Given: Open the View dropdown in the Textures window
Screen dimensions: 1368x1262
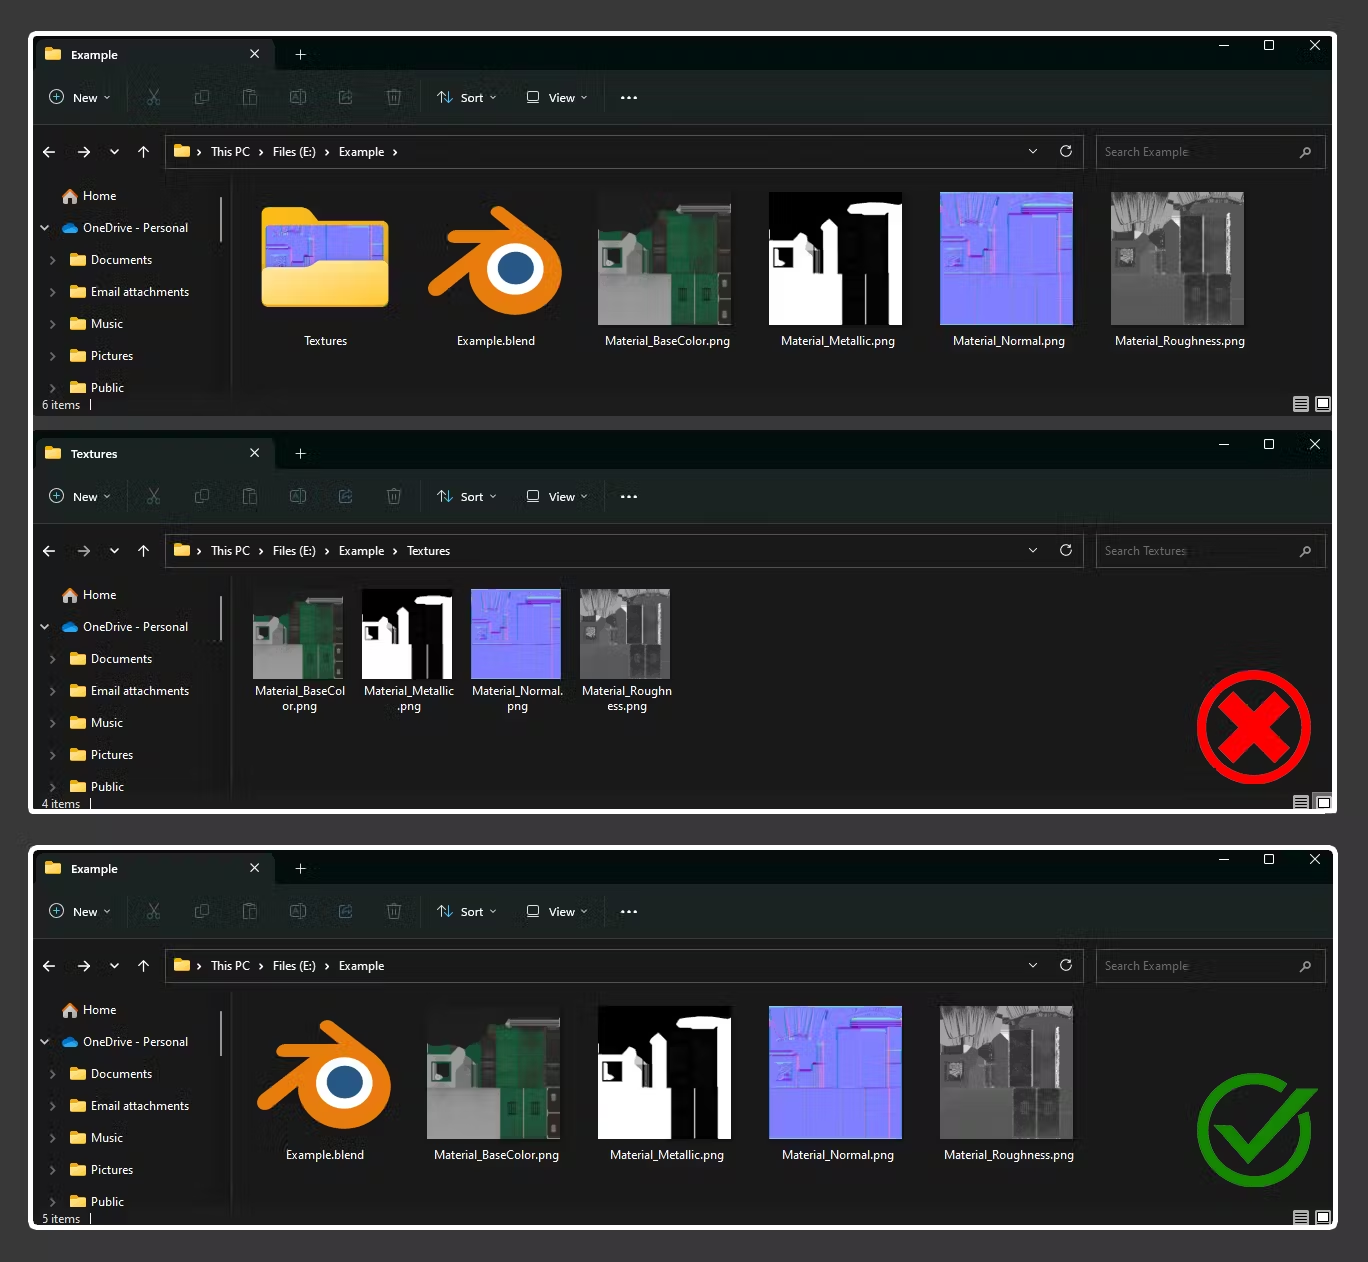Looking at the screenshot, I should (557, 496).
